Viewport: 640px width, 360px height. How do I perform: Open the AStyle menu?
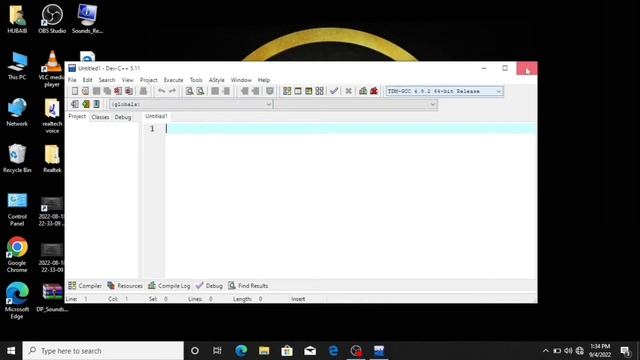pos(217,80)
